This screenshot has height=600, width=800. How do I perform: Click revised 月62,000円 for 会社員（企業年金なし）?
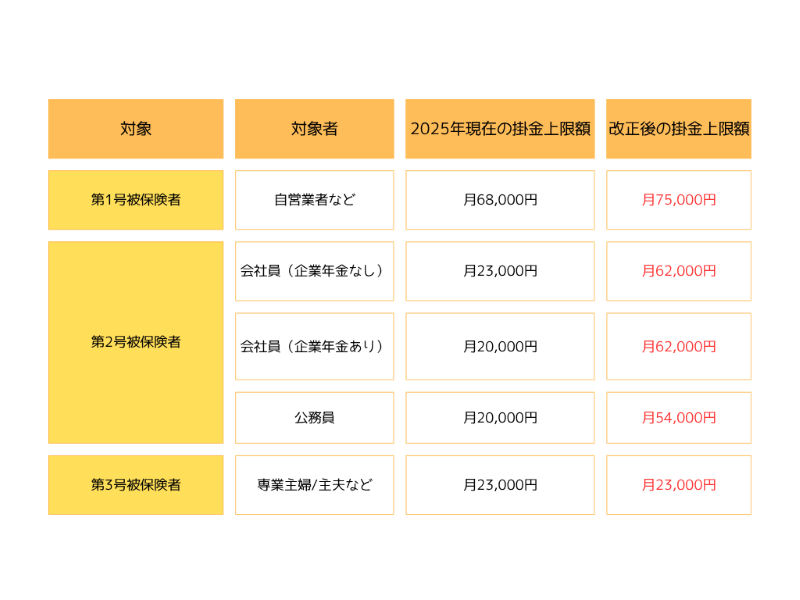(679, 271)
